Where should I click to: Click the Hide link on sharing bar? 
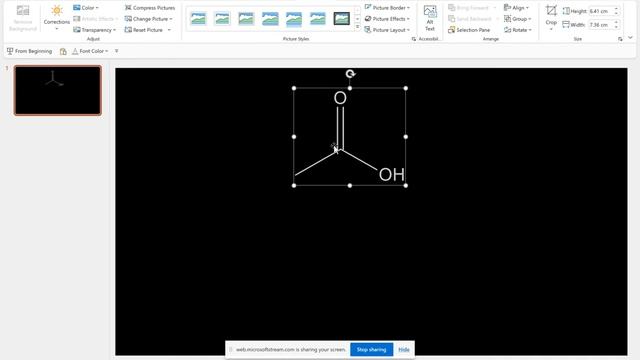(x=404, y=349)
